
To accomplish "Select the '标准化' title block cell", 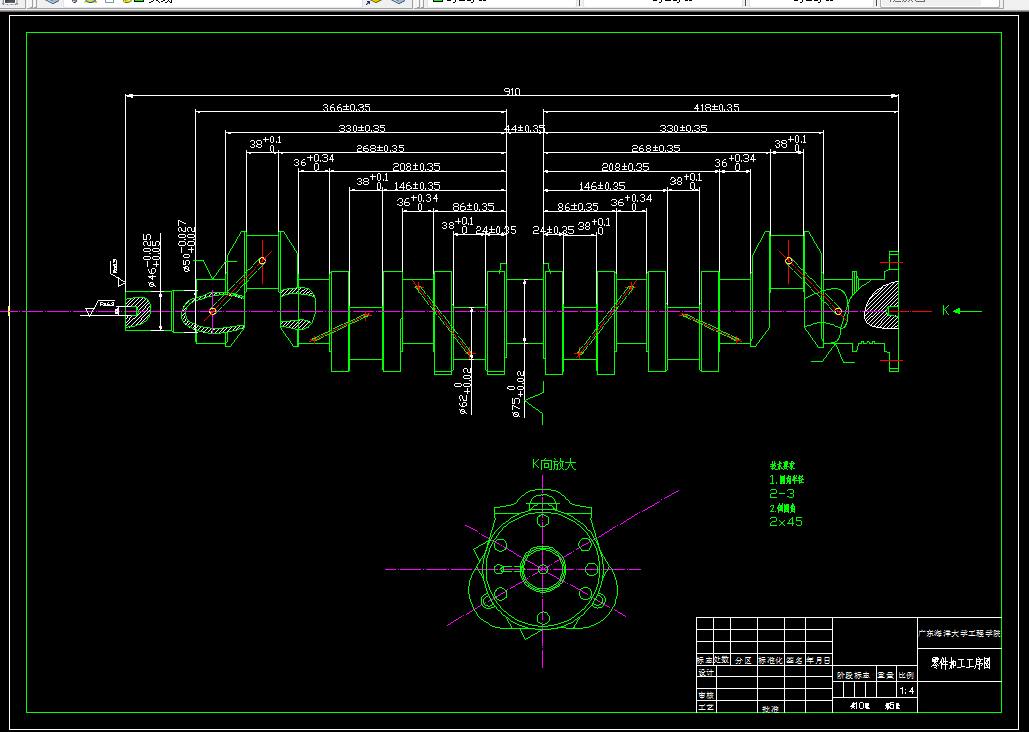I will pos(770,660).
